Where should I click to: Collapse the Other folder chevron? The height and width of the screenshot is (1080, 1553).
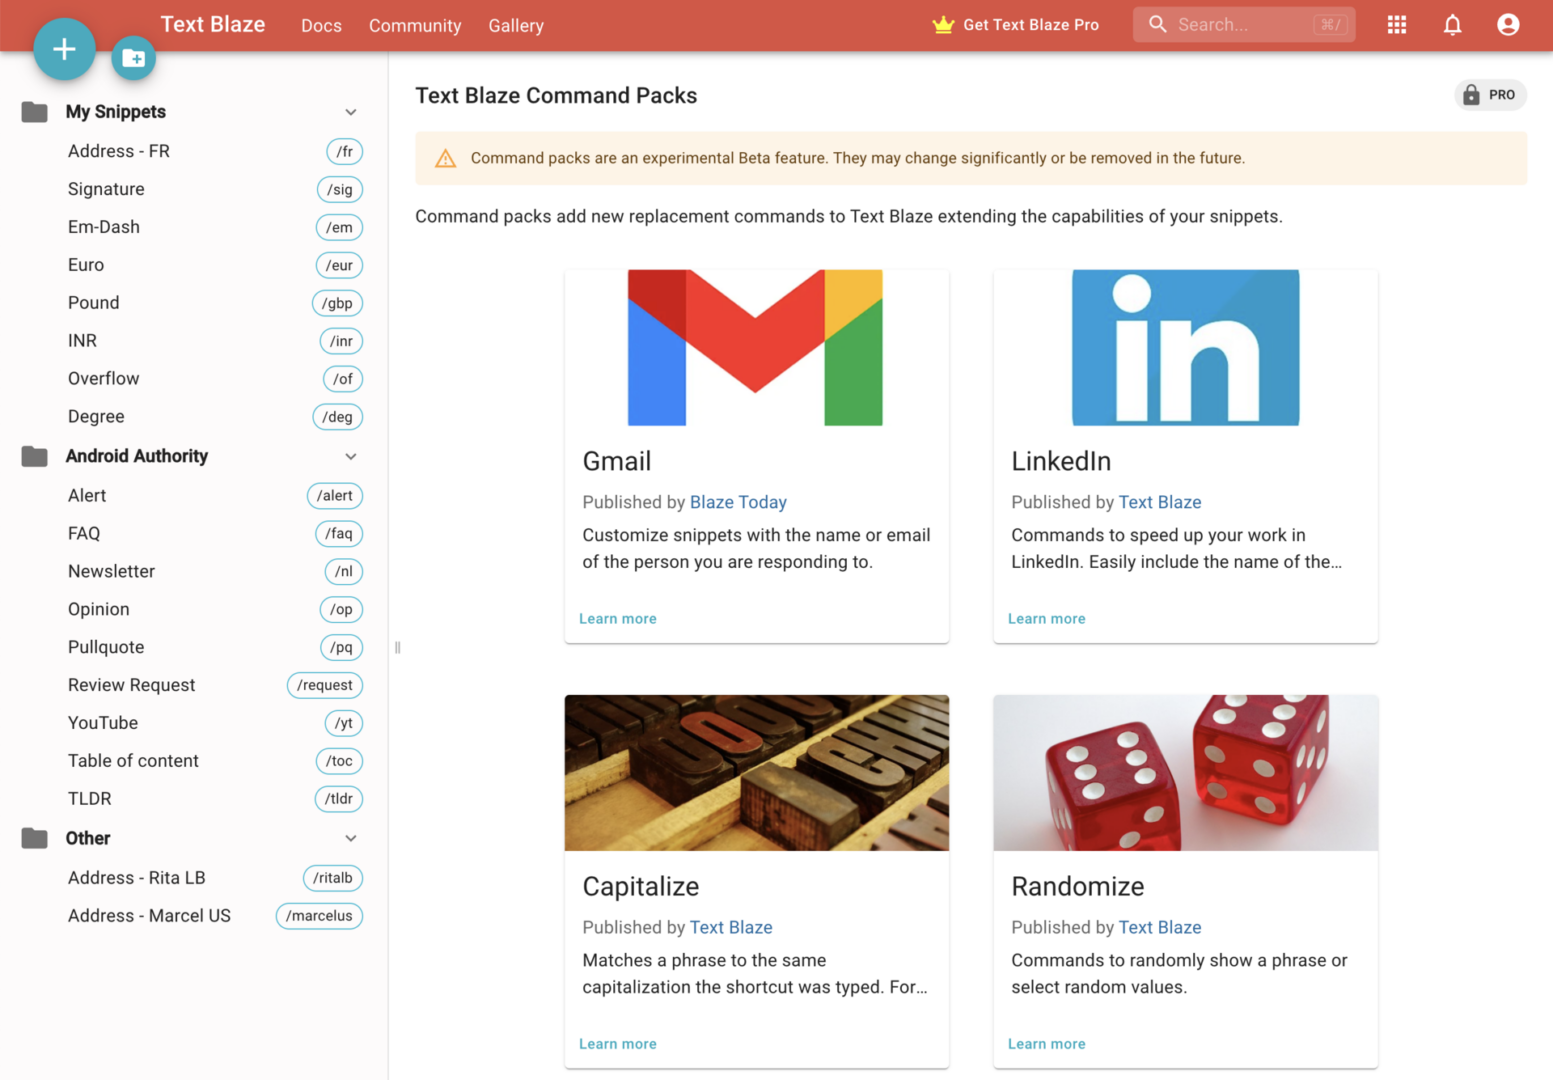click(351, 838)
